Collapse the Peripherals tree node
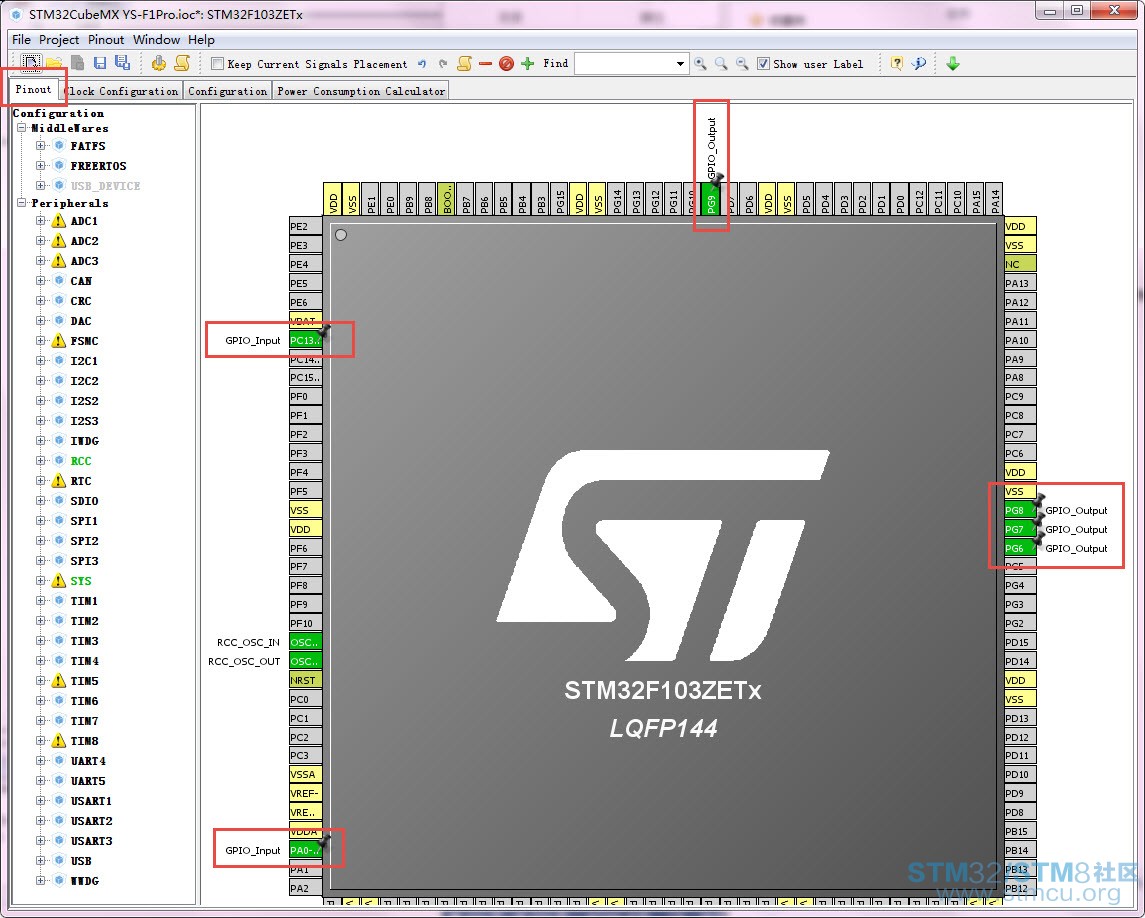This screenshot has width=1145, height=918. (22, 202)
